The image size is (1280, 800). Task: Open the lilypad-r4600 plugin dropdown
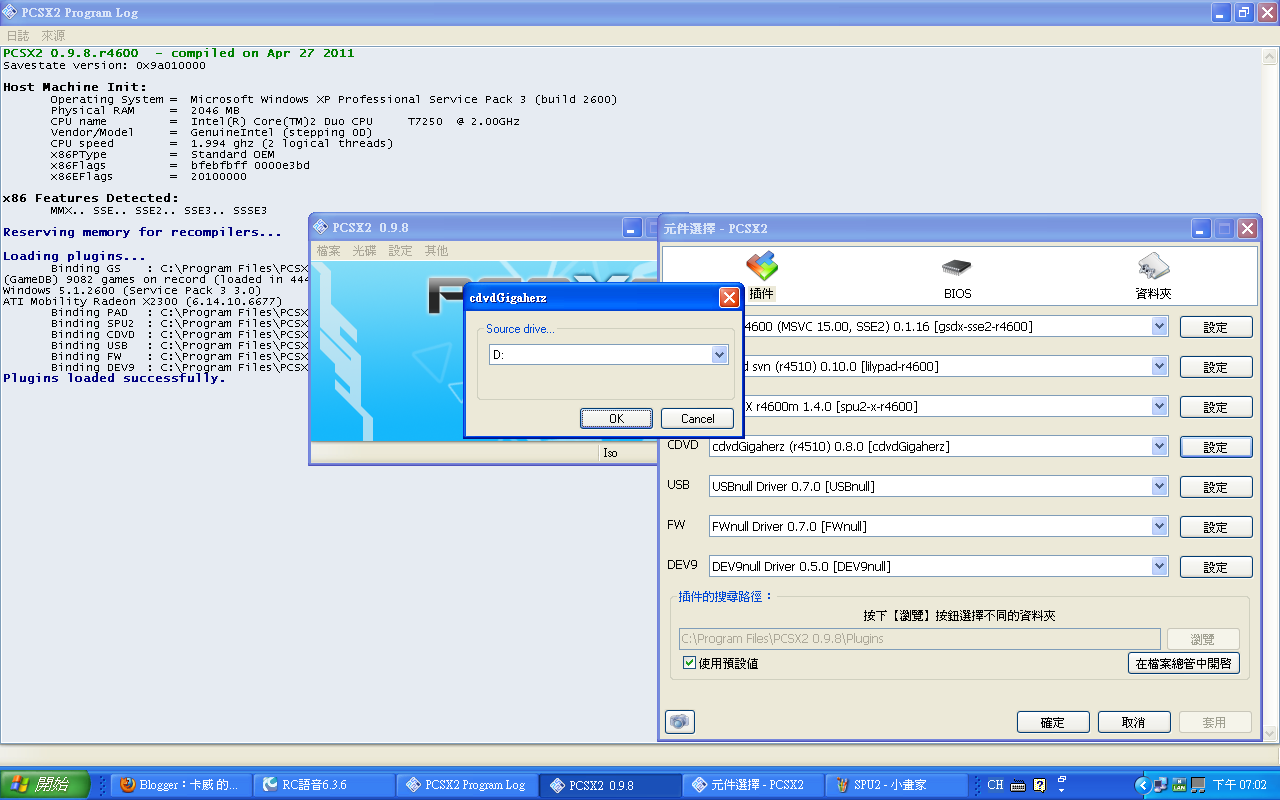click(x=1159, y=366)
